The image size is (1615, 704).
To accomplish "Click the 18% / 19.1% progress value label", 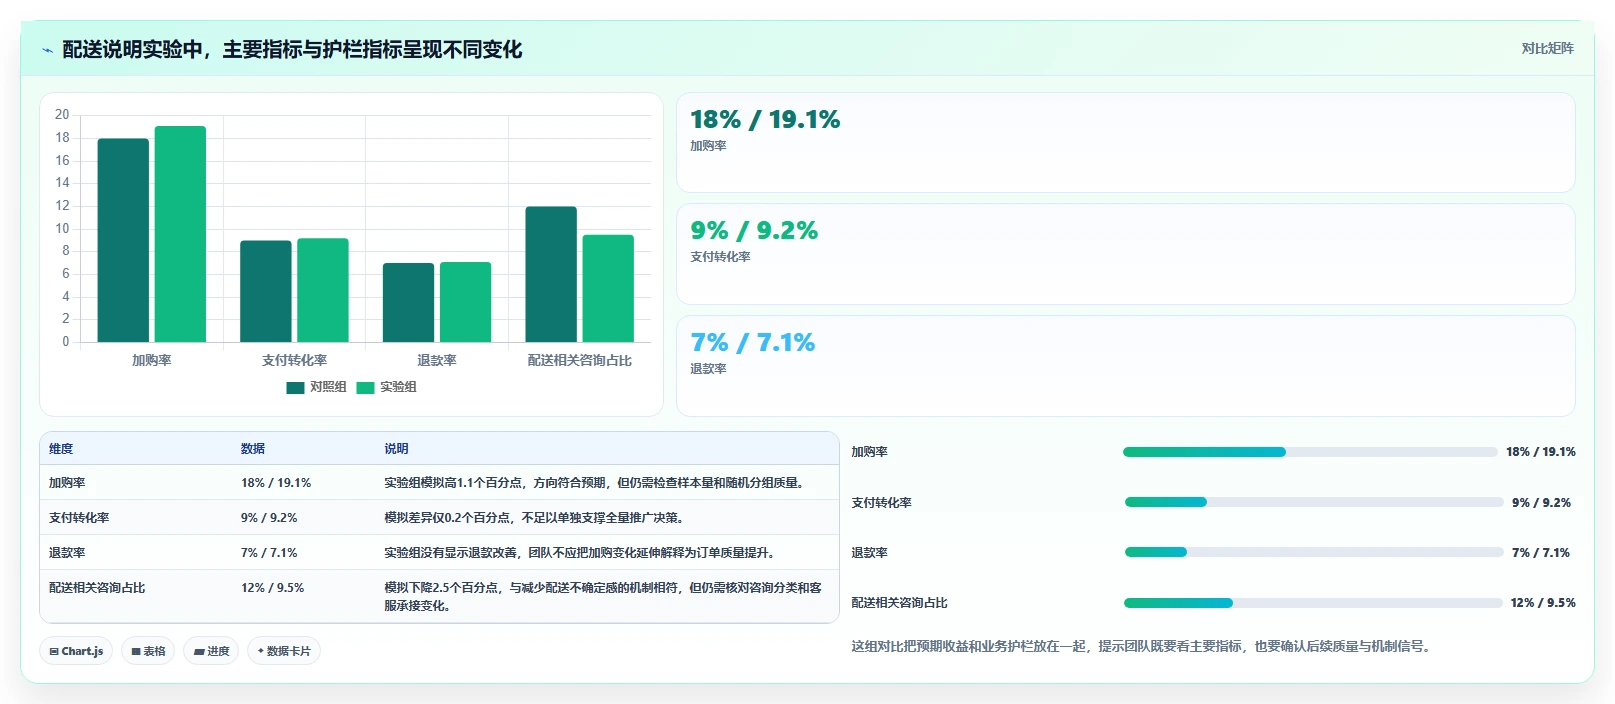I will coord(1541,452).
